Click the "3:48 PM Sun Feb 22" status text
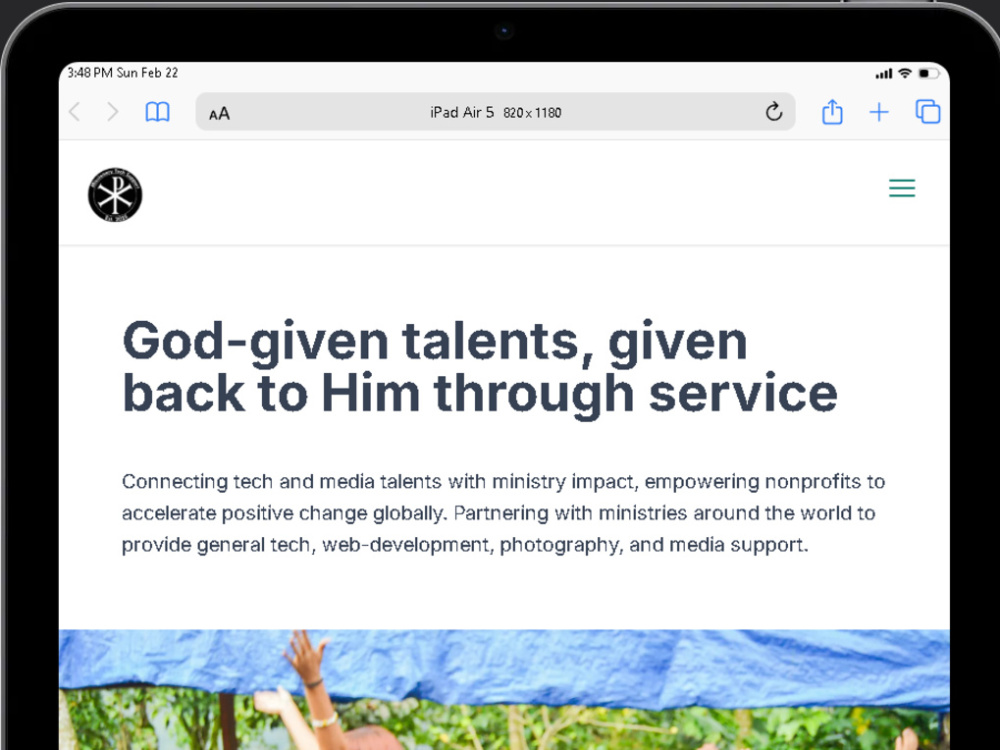1000x750 pixels. (x=122, y=73)
